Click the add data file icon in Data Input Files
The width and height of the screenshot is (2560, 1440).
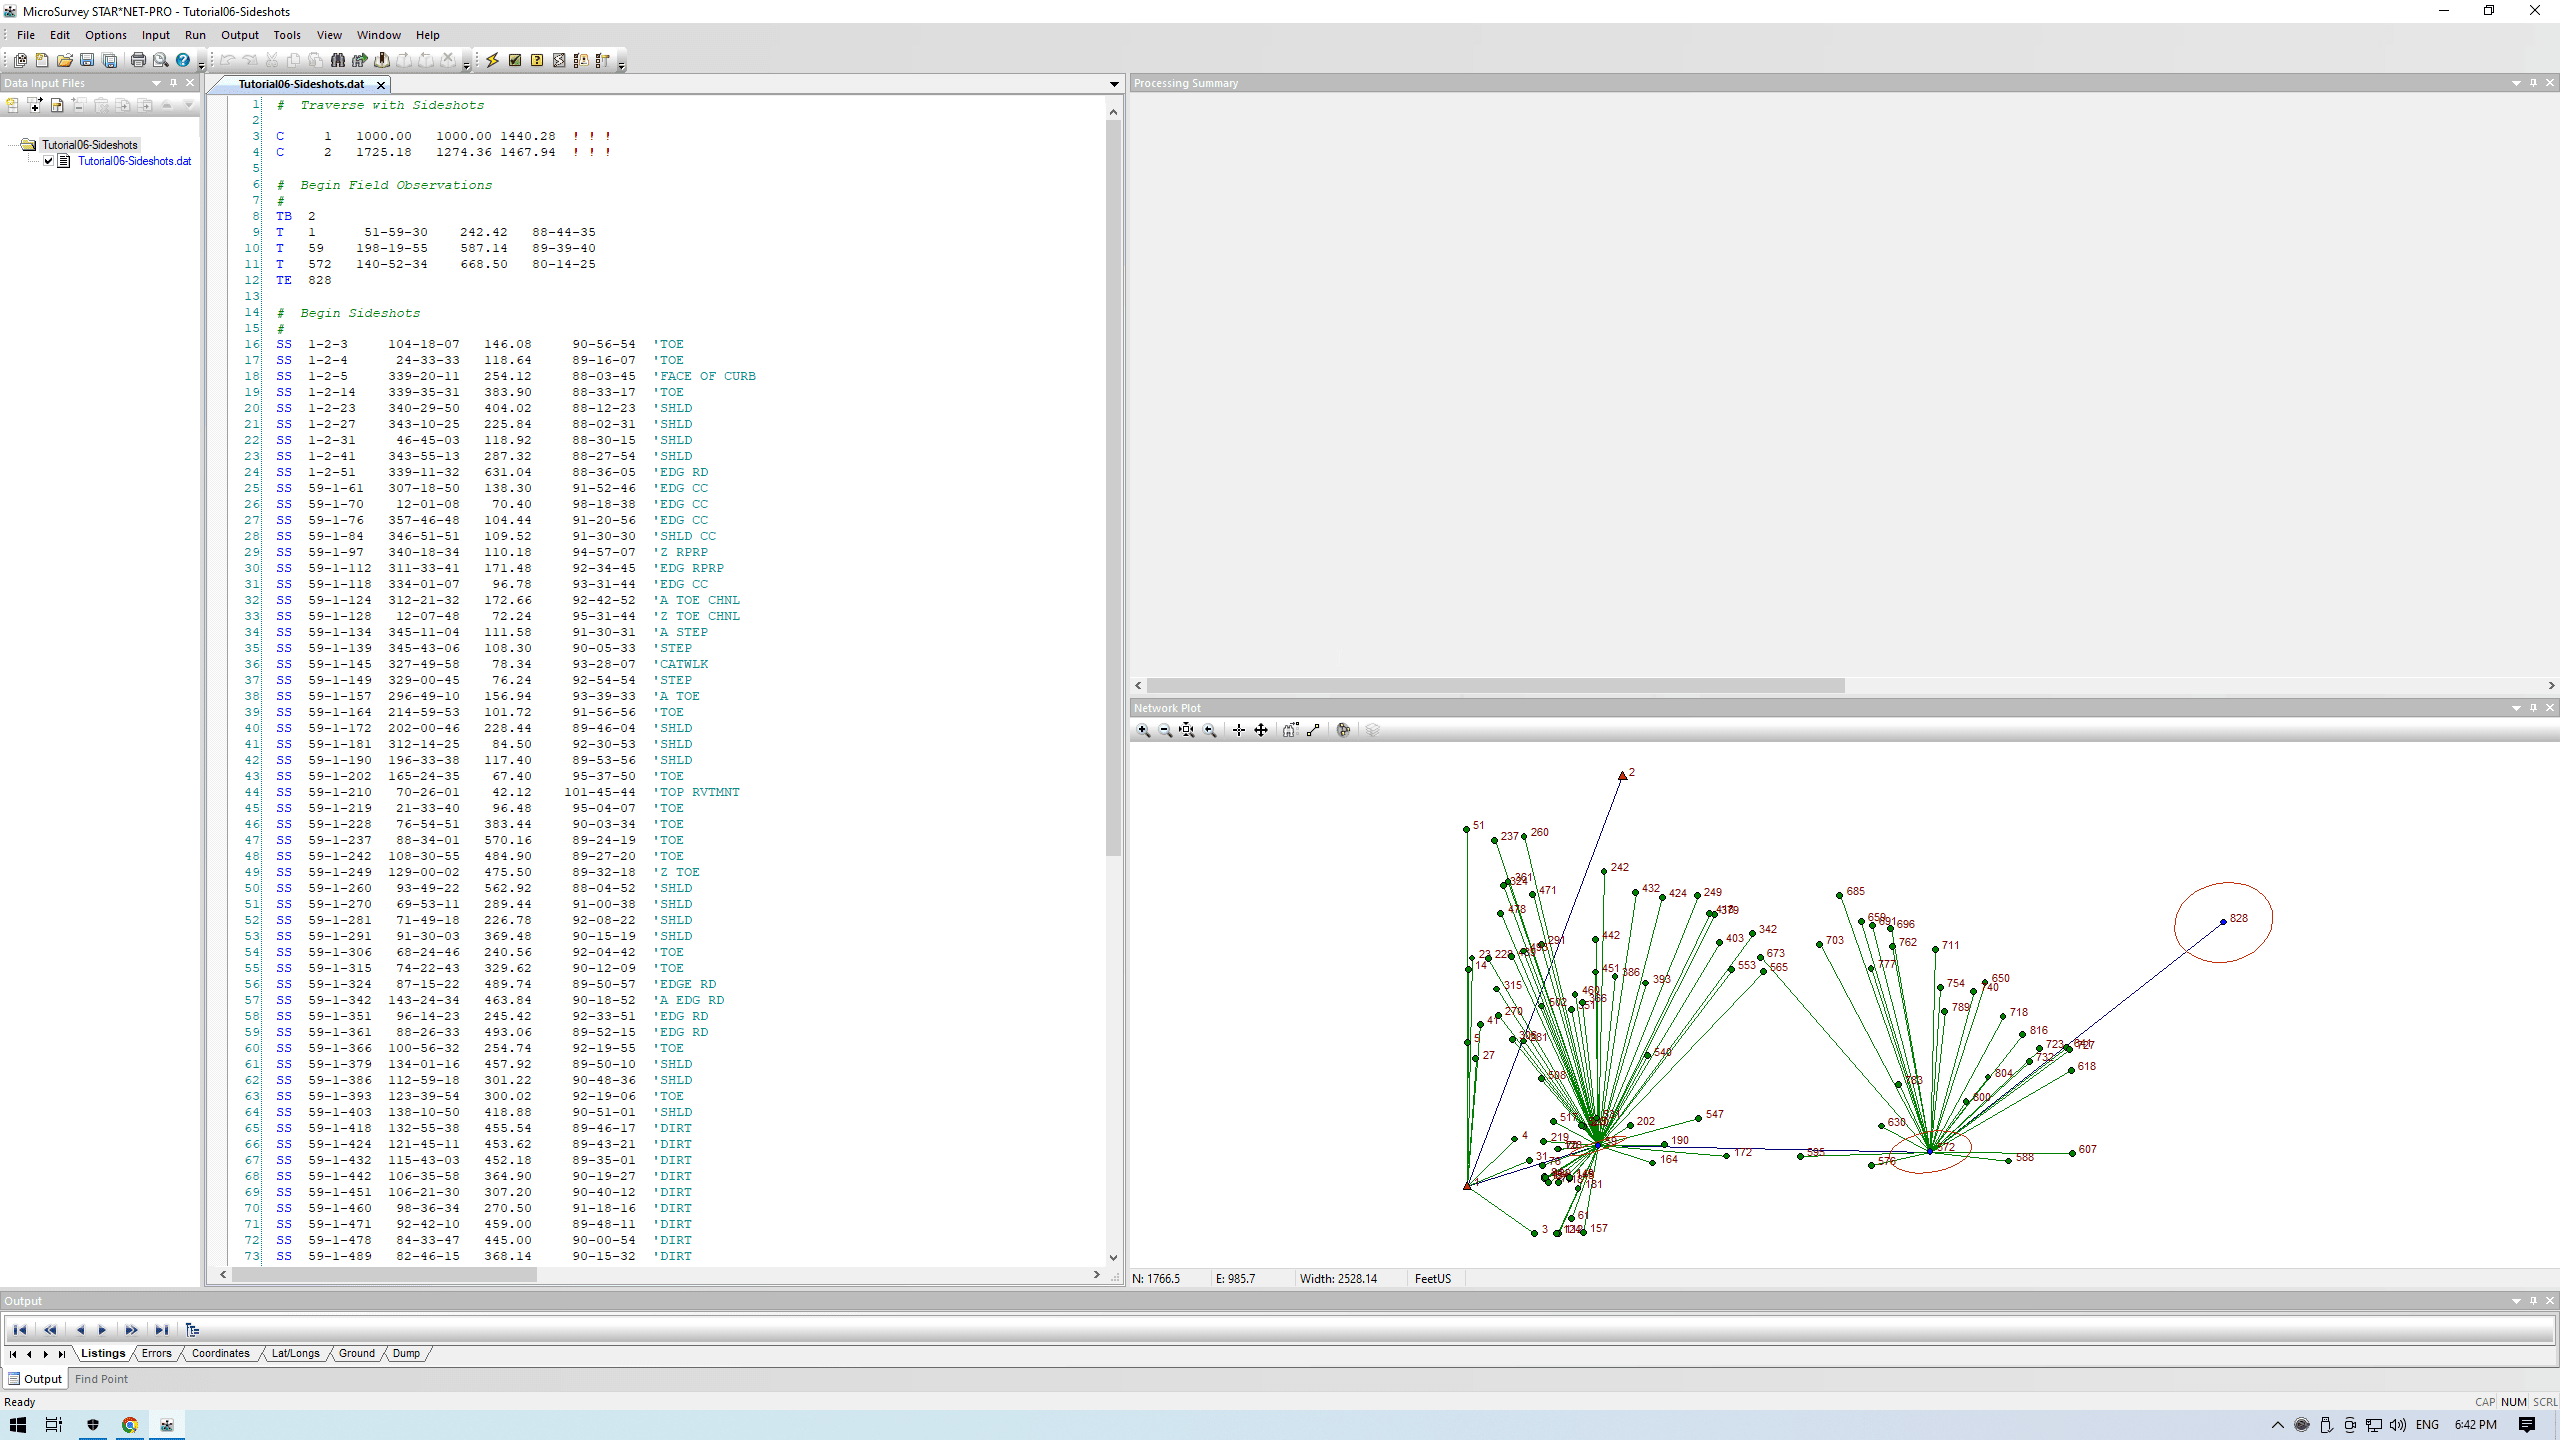[35, 105]
